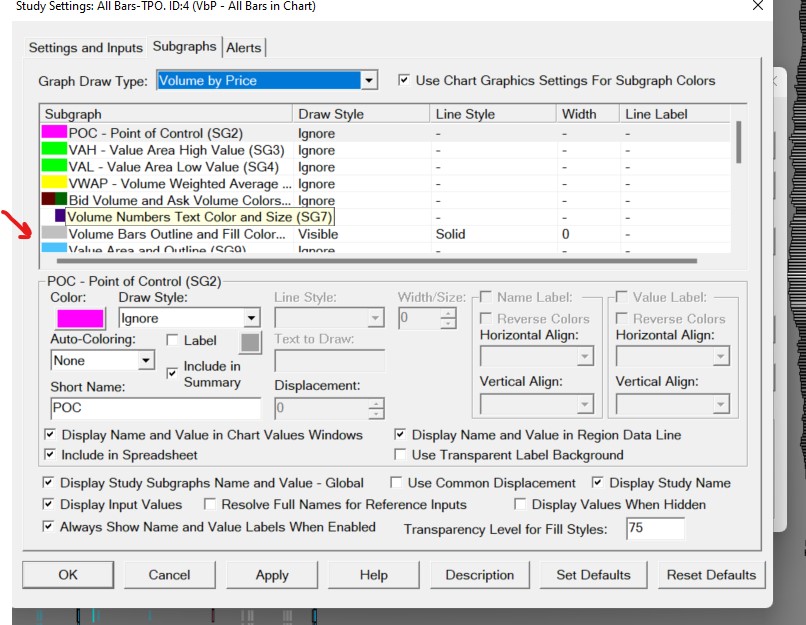Image resolution: width=806 pixels, height=625 pixels.
Task: Switch to the Settings and Inputs tab
Action: tap(85, 47)
